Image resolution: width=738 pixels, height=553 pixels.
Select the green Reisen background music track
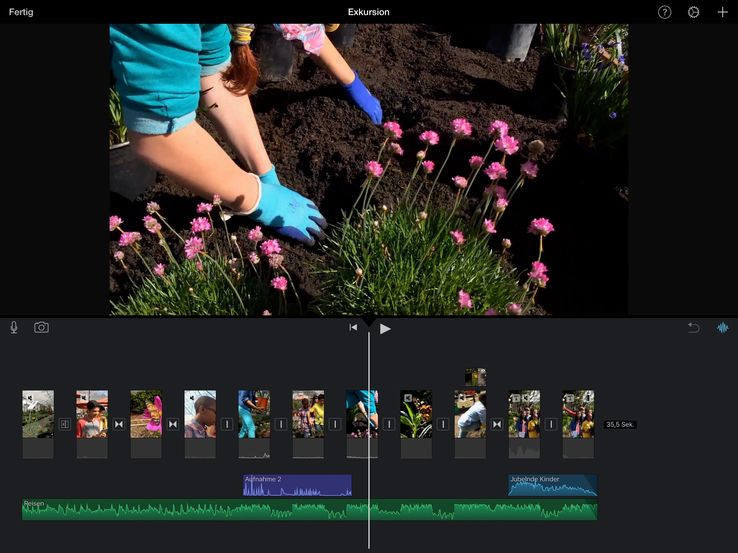click(x=310, y=510)
